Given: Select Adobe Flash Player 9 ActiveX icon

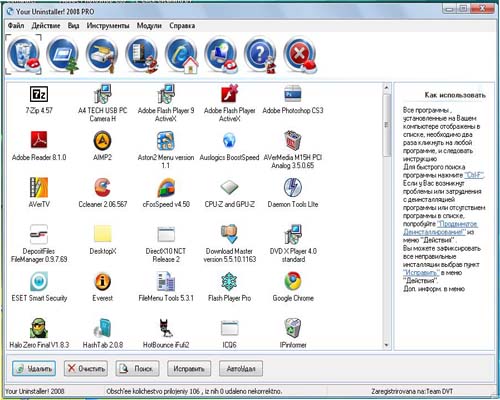Looking at the screenshot, I should 166,94.
